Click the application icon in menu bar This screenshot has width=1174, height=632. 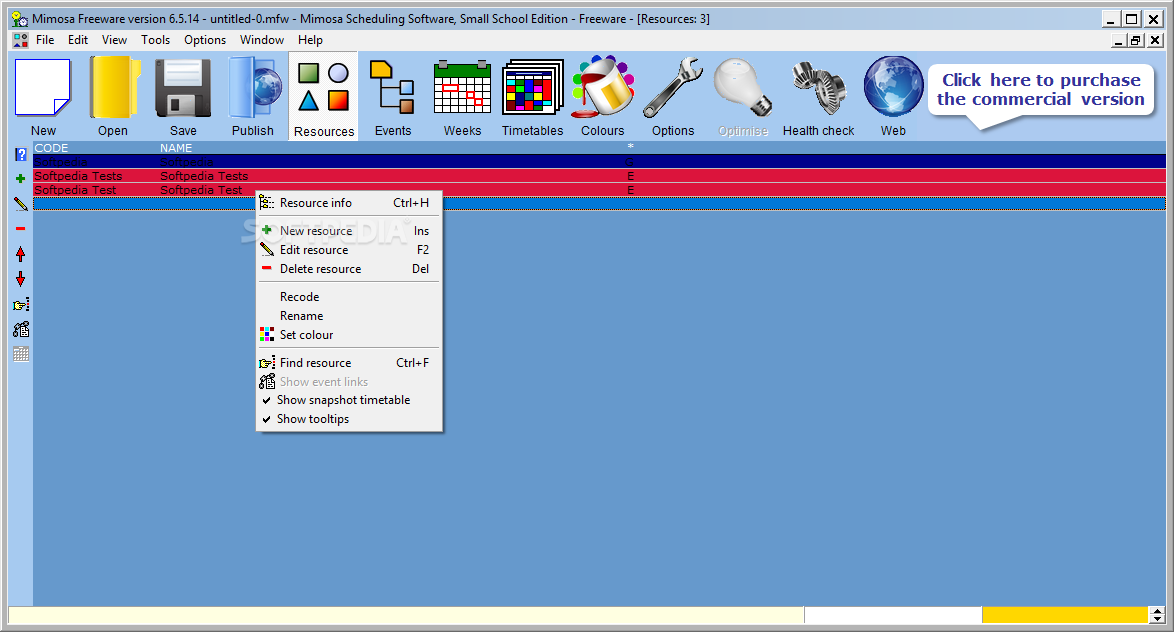20,40
